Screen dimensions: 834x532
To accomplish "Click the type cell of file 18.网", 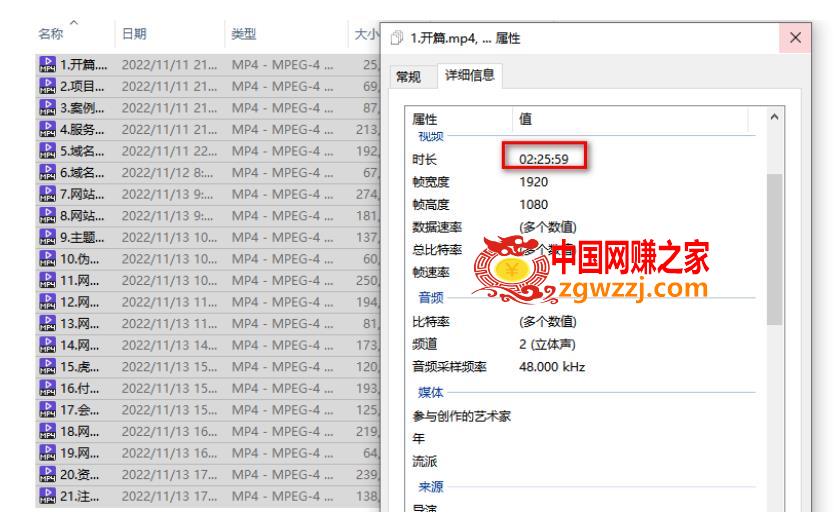I will (282, 431).
